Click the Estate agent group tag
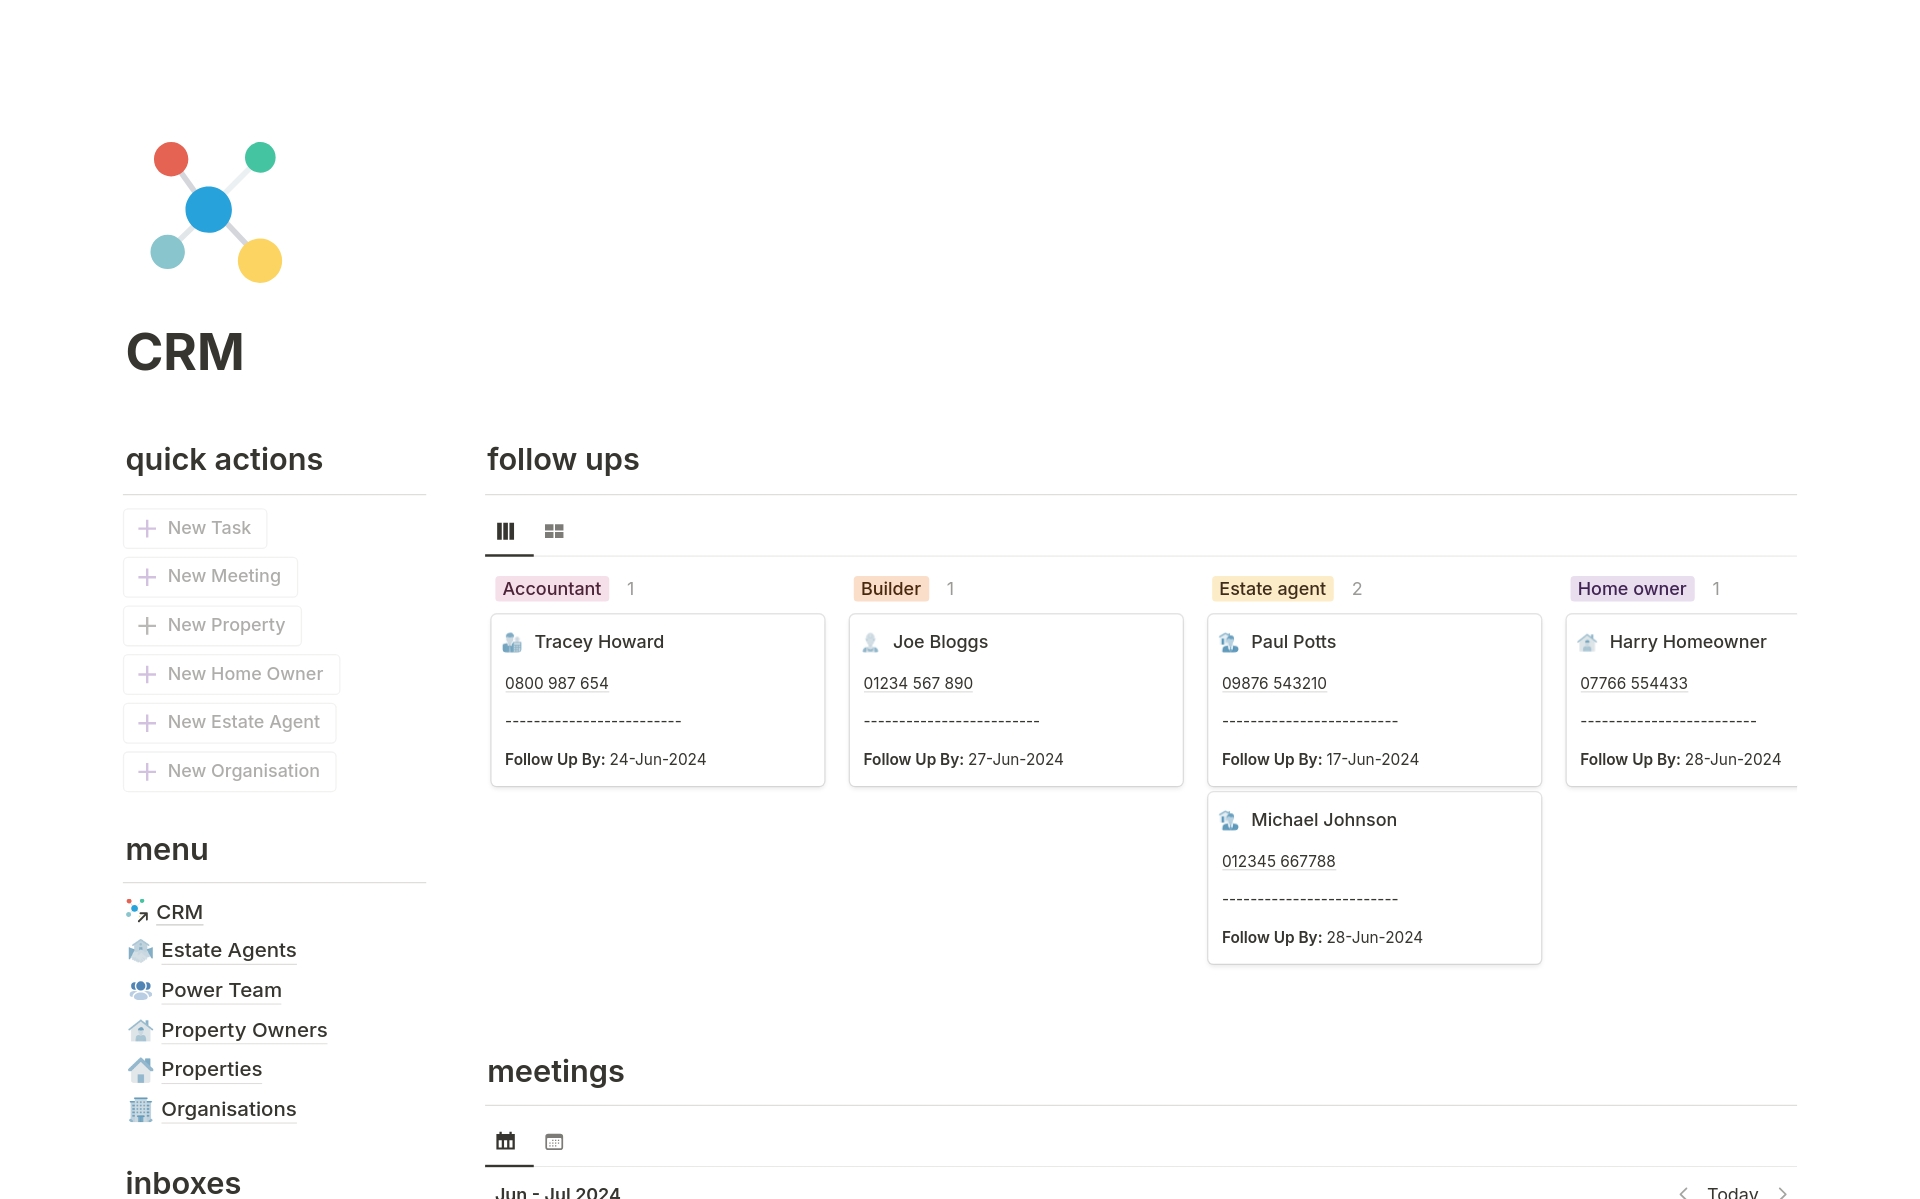This screenshot has height=1199, width=1920. [x=1272, y=589]
